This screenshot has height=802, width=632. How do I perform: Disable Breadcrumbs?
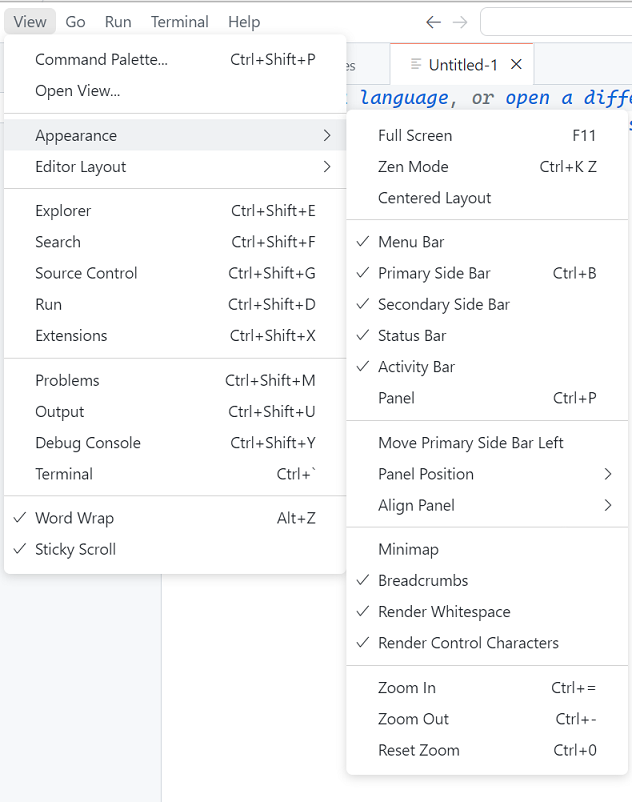pyautogui.click(x=420, y=580)
